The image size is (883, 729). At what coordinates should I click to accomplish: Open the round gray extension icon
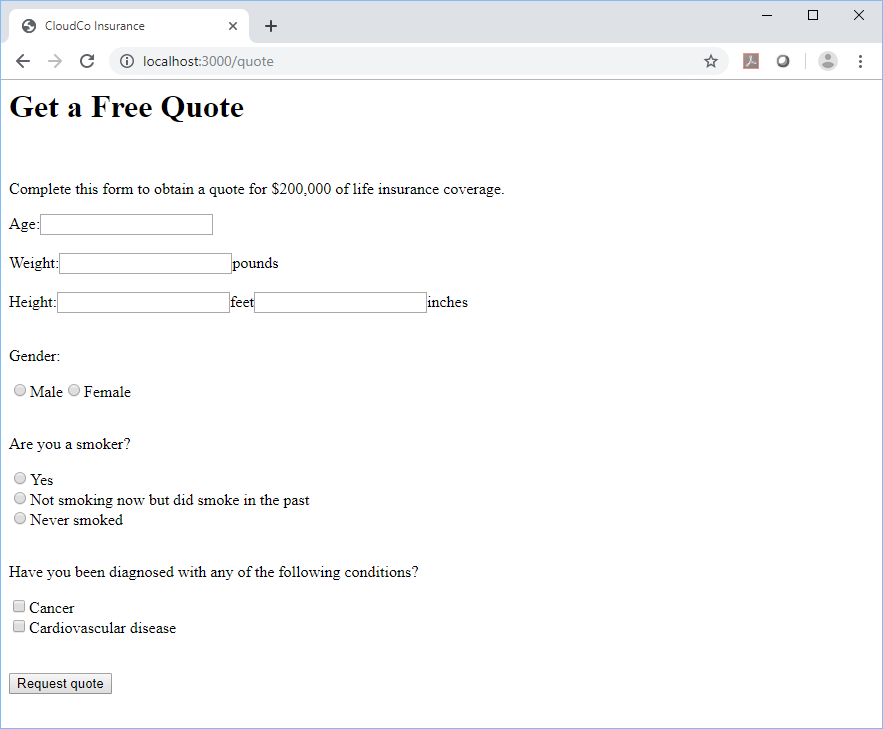(x=783, y=61)
